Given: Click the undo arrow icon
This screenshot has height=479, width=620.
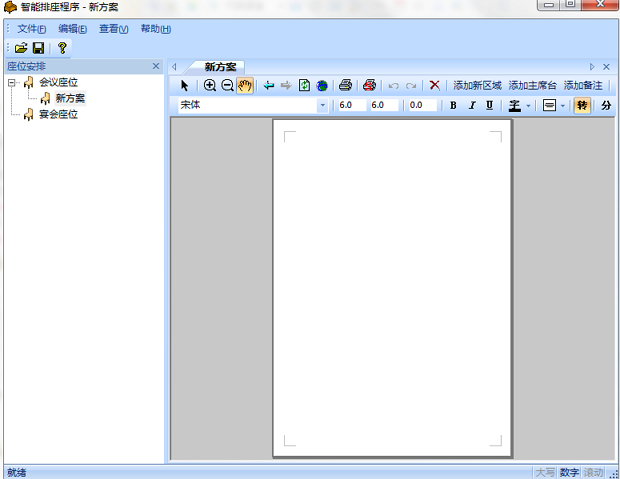Looking at the screenshot, I should (x=393, y=86).
